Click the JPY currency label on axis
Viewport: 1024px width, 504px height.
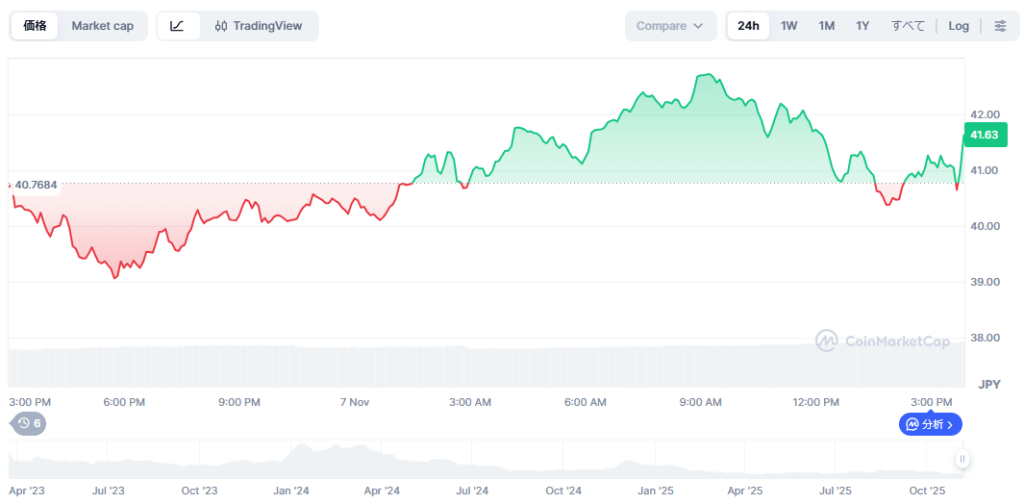coord(988,384)
